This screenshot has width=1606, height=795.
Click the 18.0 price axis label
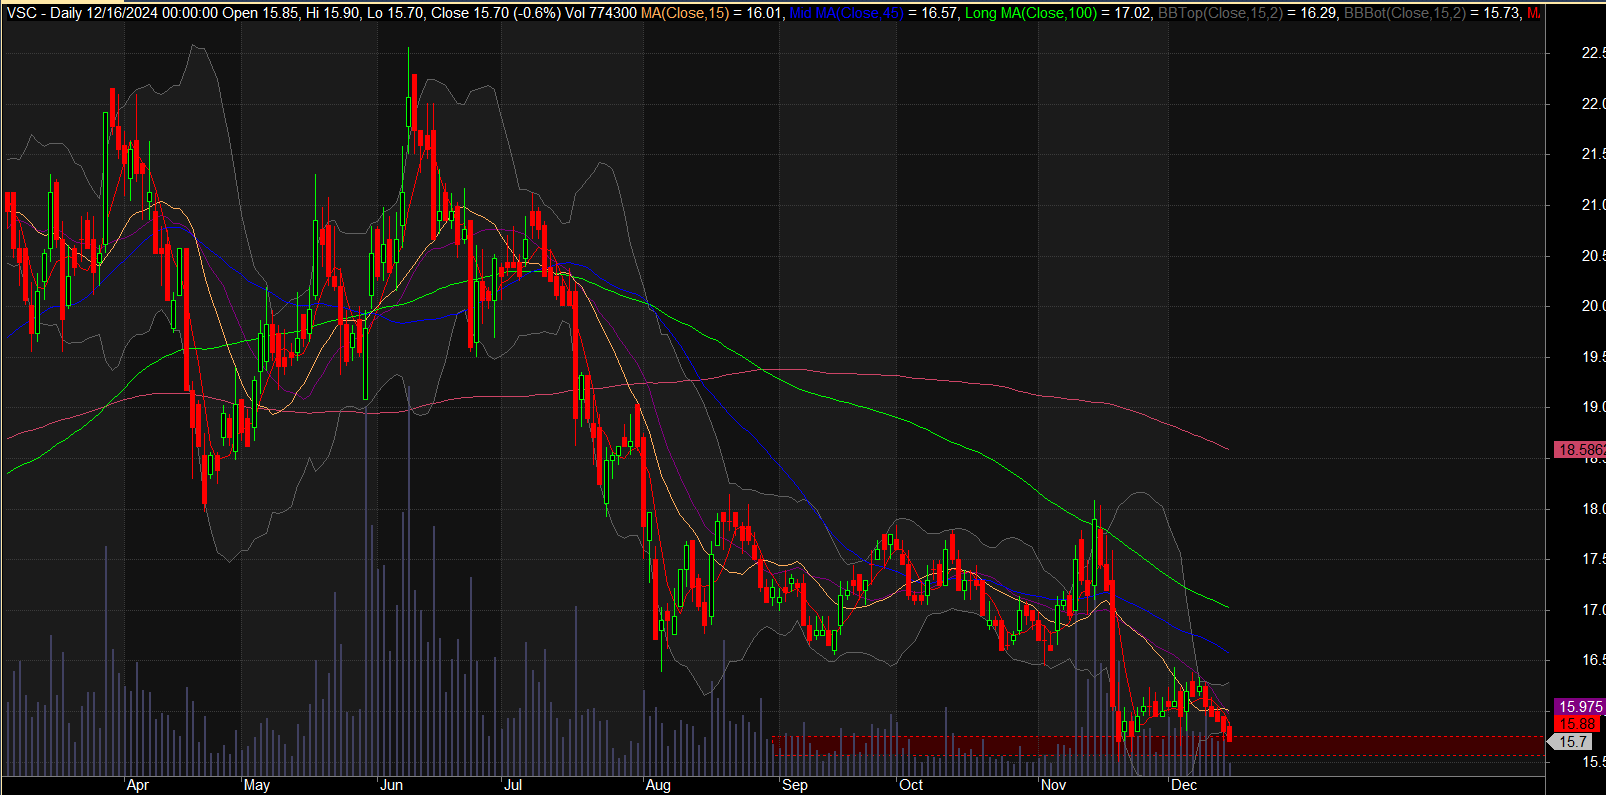[1592, 509]
